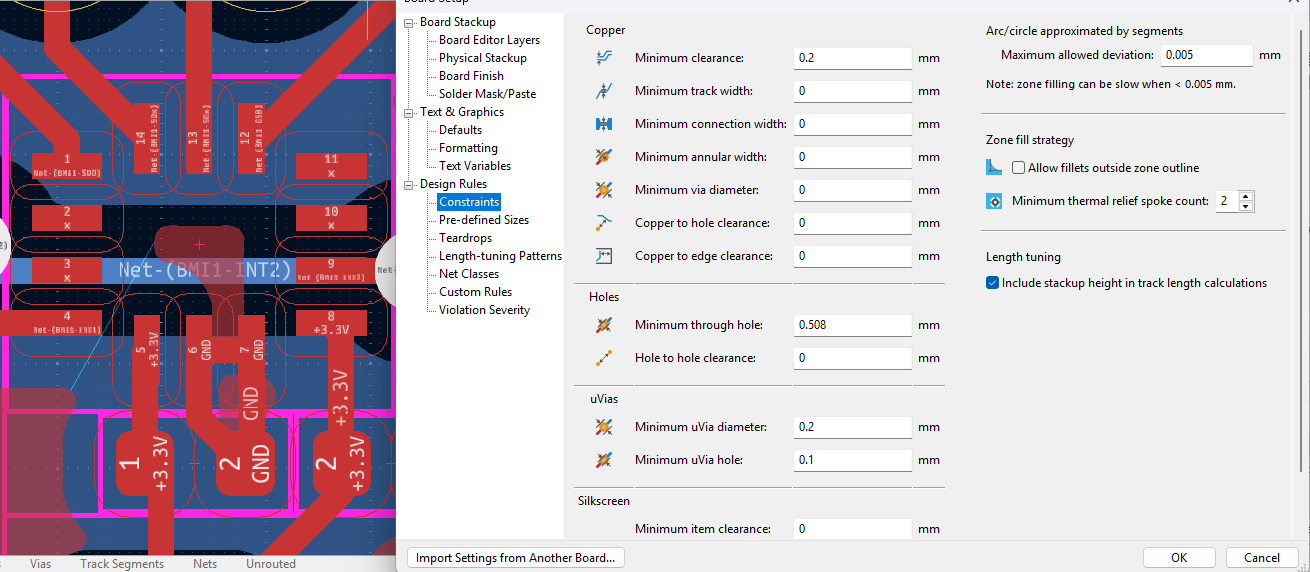Screen dimensions: 1310x572
Task: Click the Minimum via diameter icon
Action: tap(603, 190)
